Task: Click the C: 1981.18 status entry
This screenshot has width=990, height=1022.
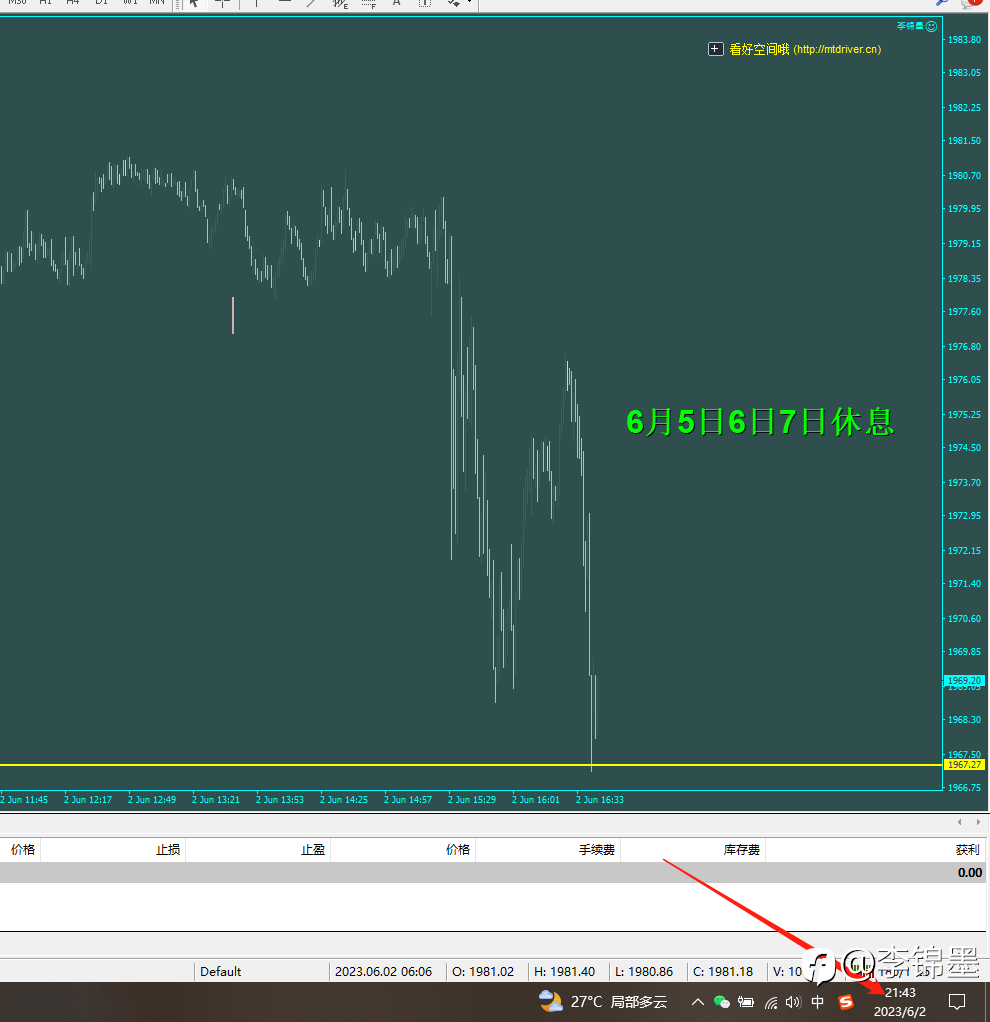Action: click(x=723, y=971)
